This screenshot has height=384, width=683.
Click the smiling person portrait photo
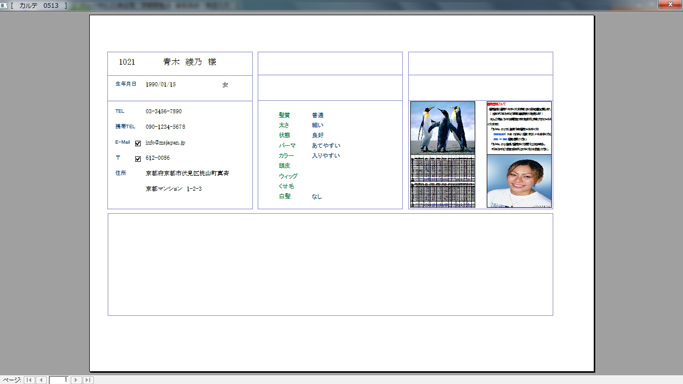(x=519, y=181)
